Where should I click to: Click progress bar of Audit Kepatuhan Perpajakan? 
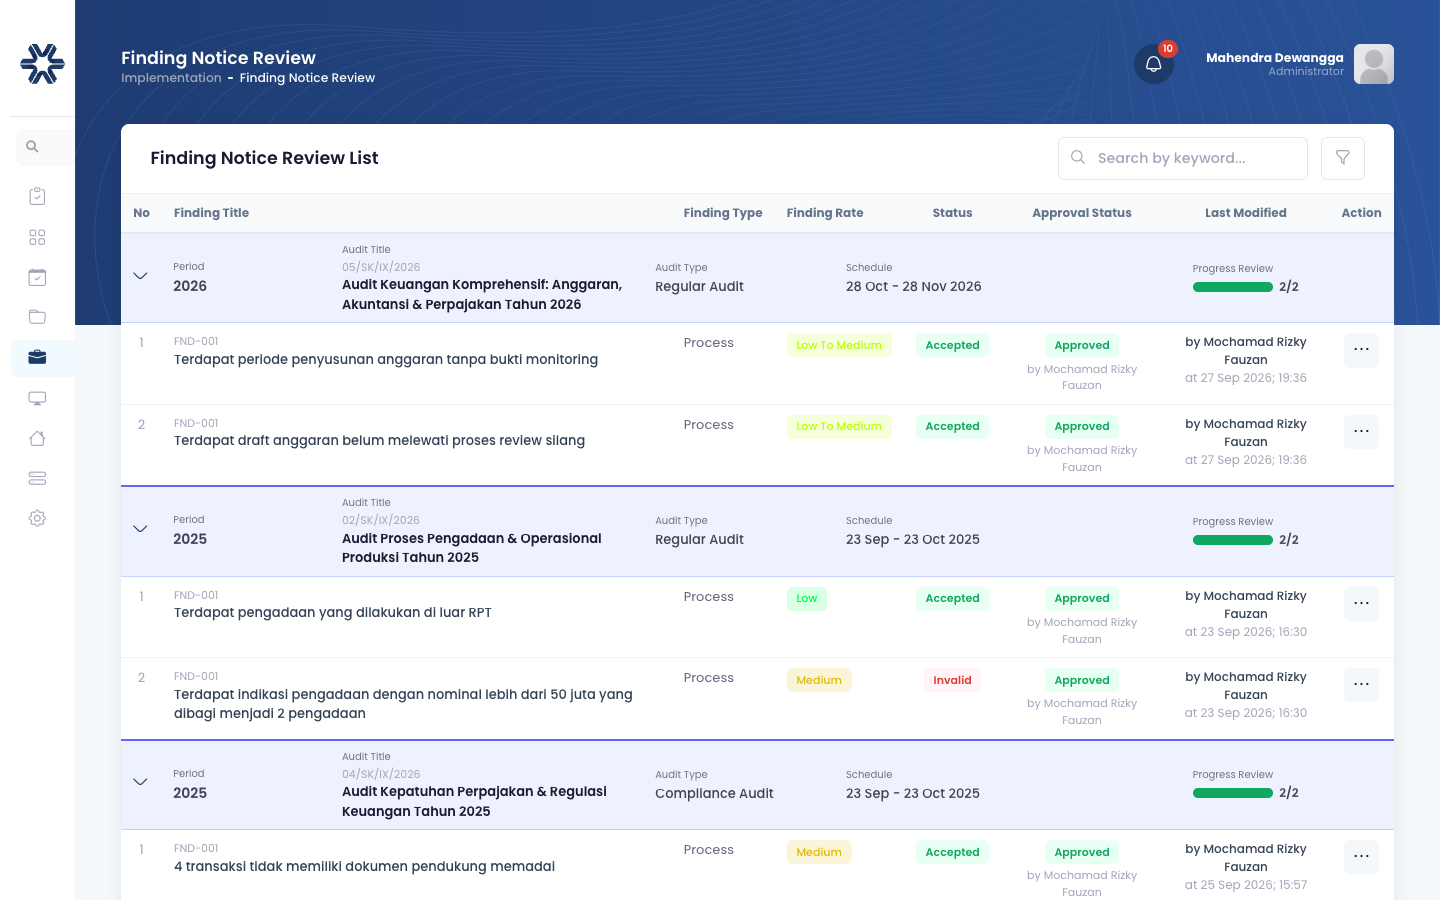click(x=1233, y=793)
